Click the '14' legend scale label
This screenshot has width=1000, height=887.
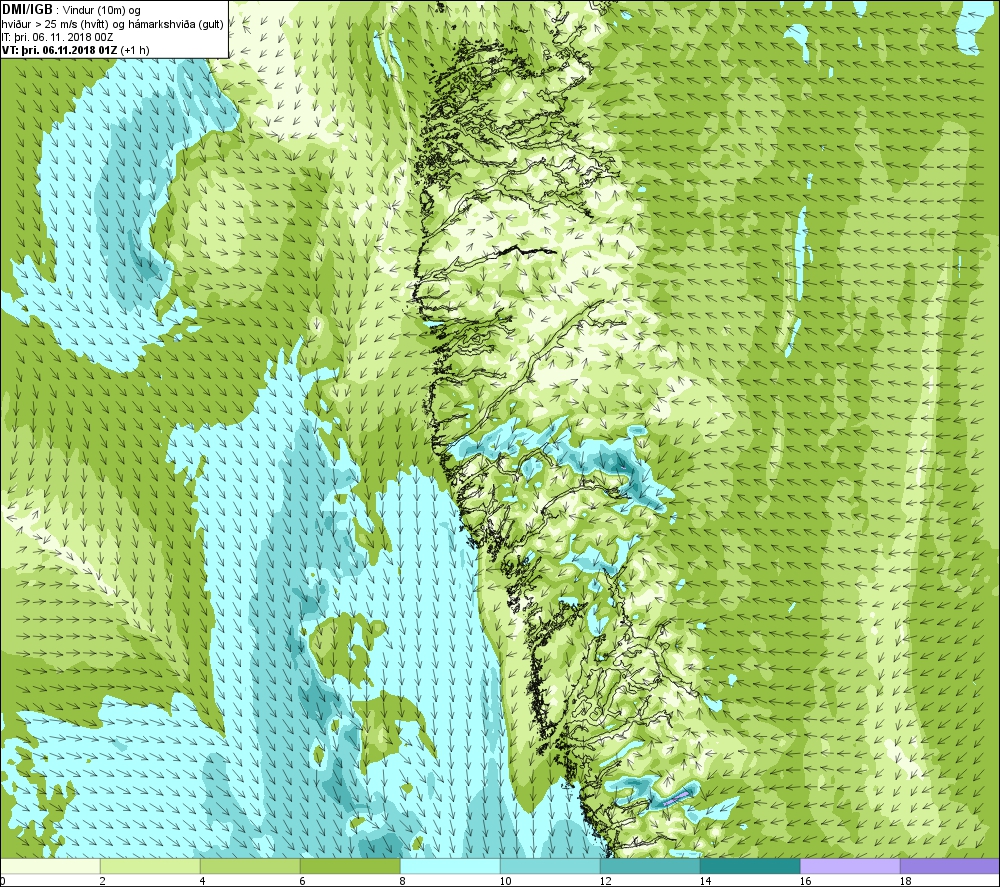705,881
